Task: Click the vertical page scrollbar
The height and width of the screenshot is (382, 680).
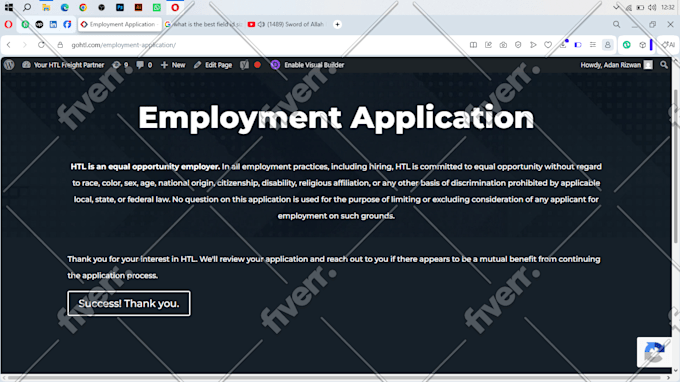Action: pos(676,167)
